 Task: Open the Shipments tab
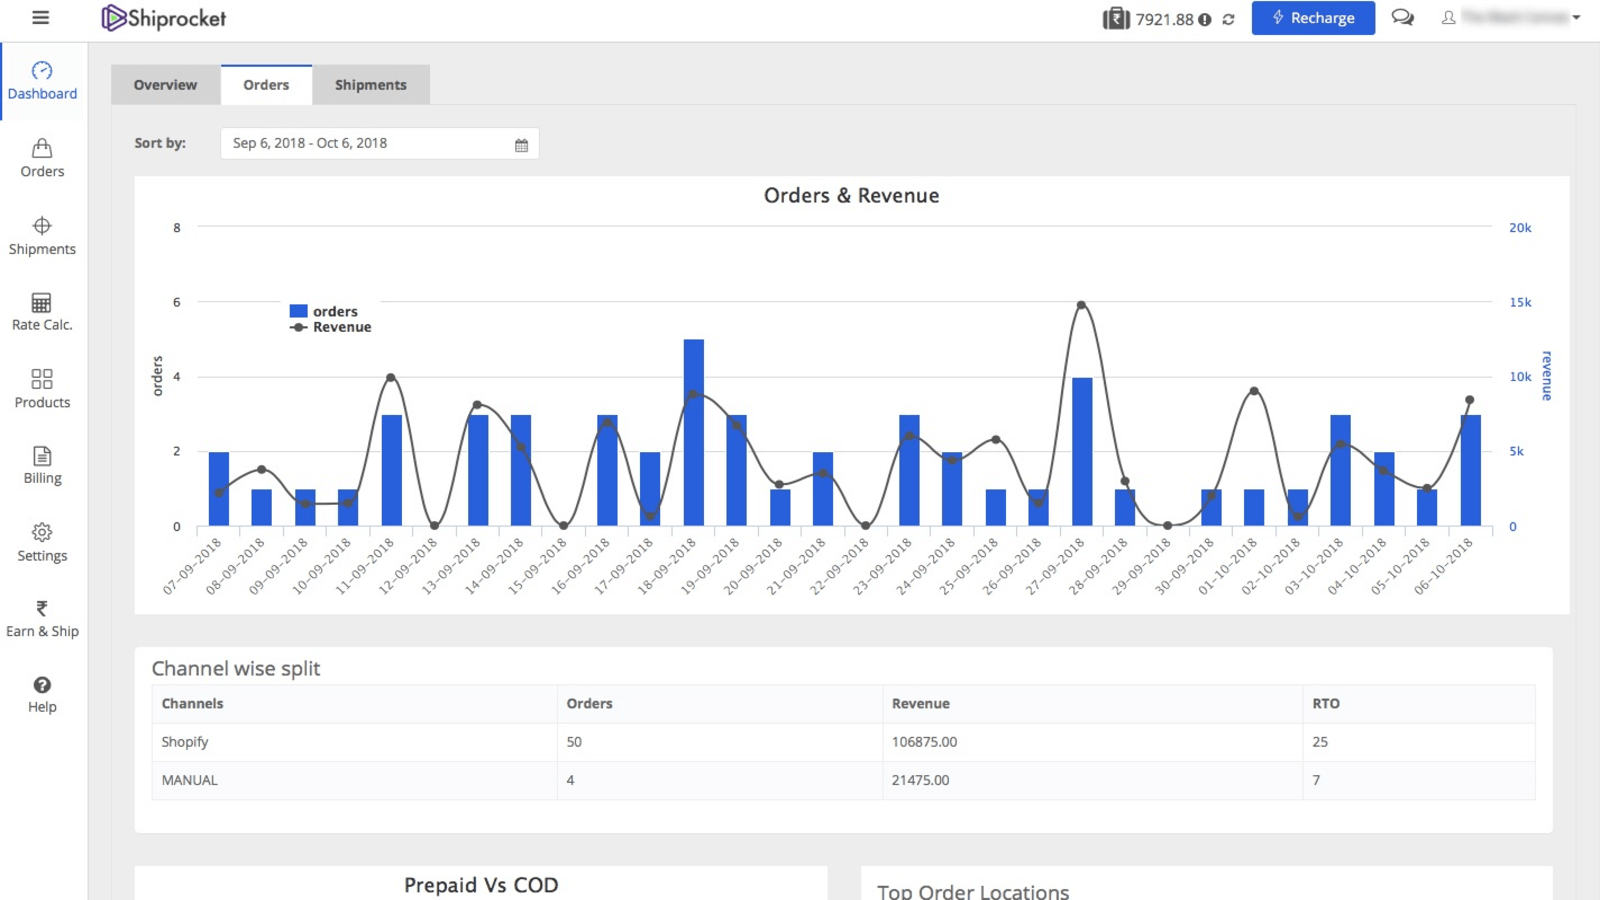[371, 85]
